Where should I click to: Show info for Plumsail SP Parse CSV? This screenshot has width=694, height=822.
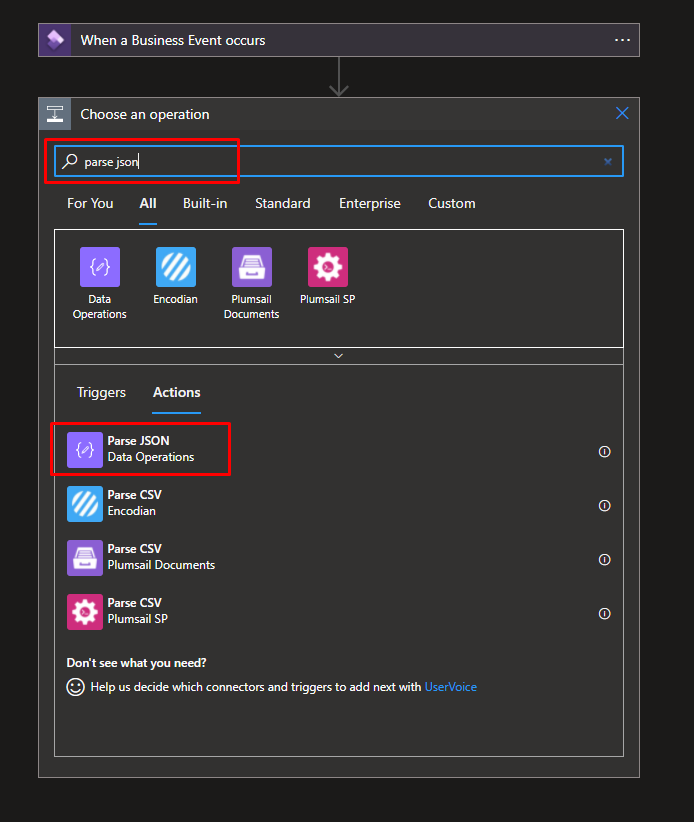pyautogui.click(x=604, y=613)
